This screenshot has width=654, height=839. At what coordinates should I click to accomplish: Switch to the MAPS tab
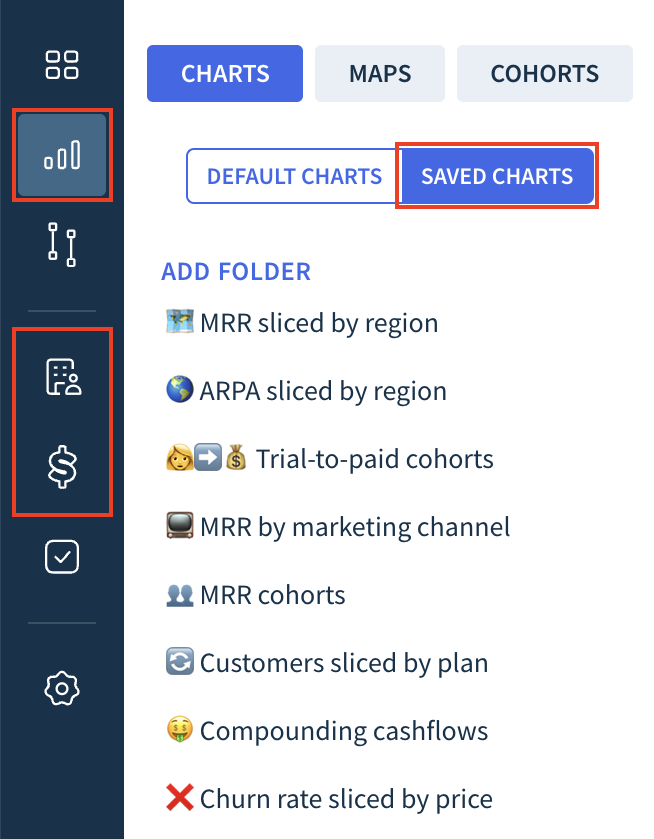point(380,73)
